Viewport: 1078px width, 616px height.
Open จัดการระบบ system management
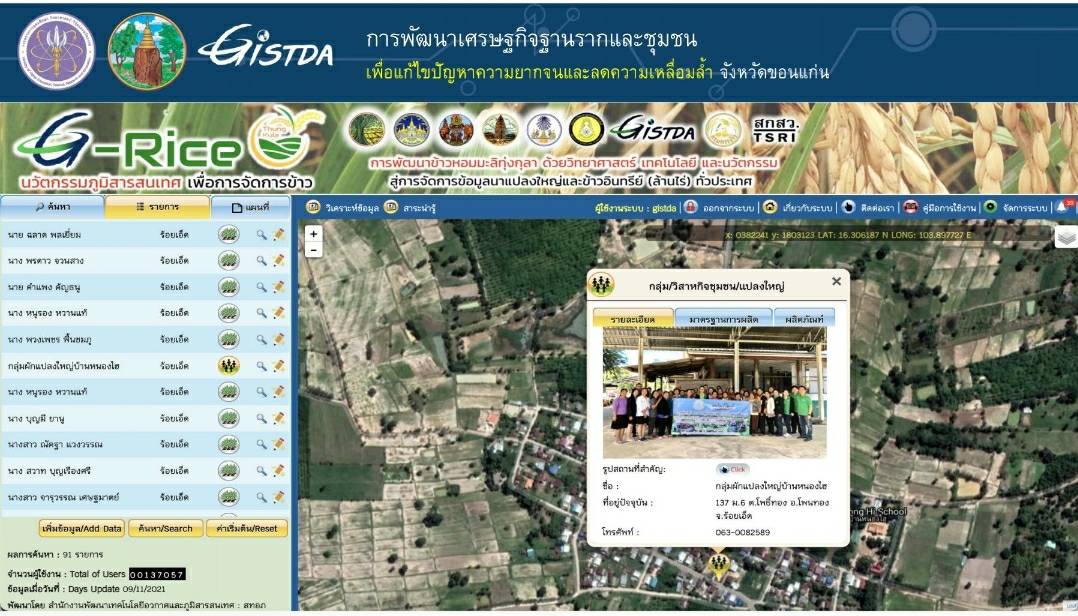pos(1015,207)
